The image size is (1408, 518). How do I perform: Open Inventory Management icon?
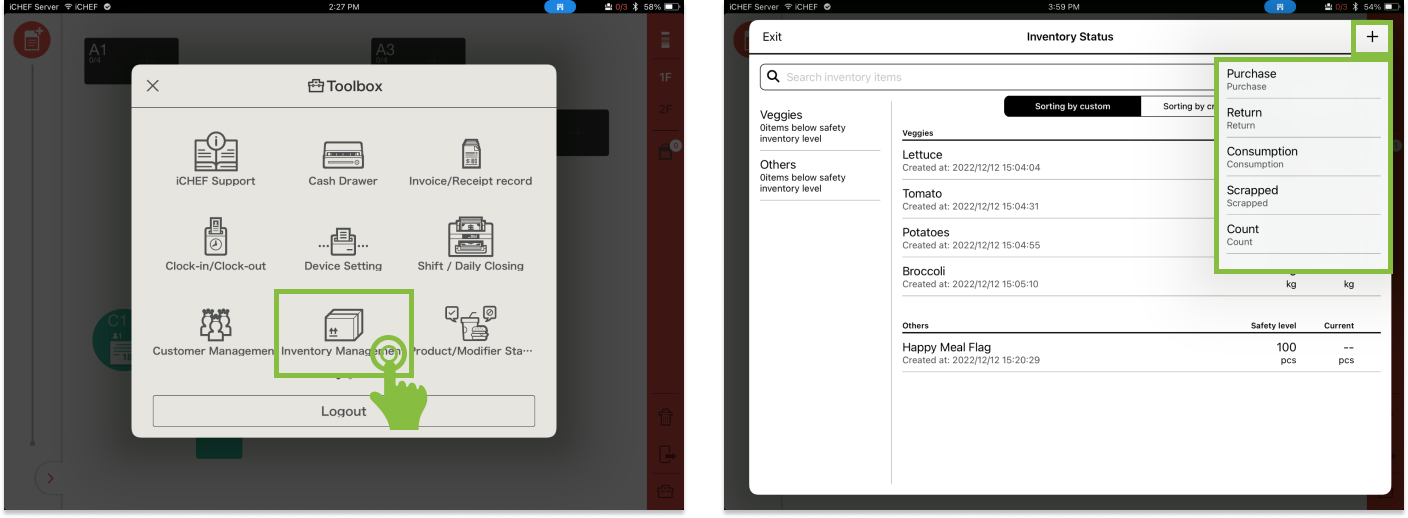point(343,330)
